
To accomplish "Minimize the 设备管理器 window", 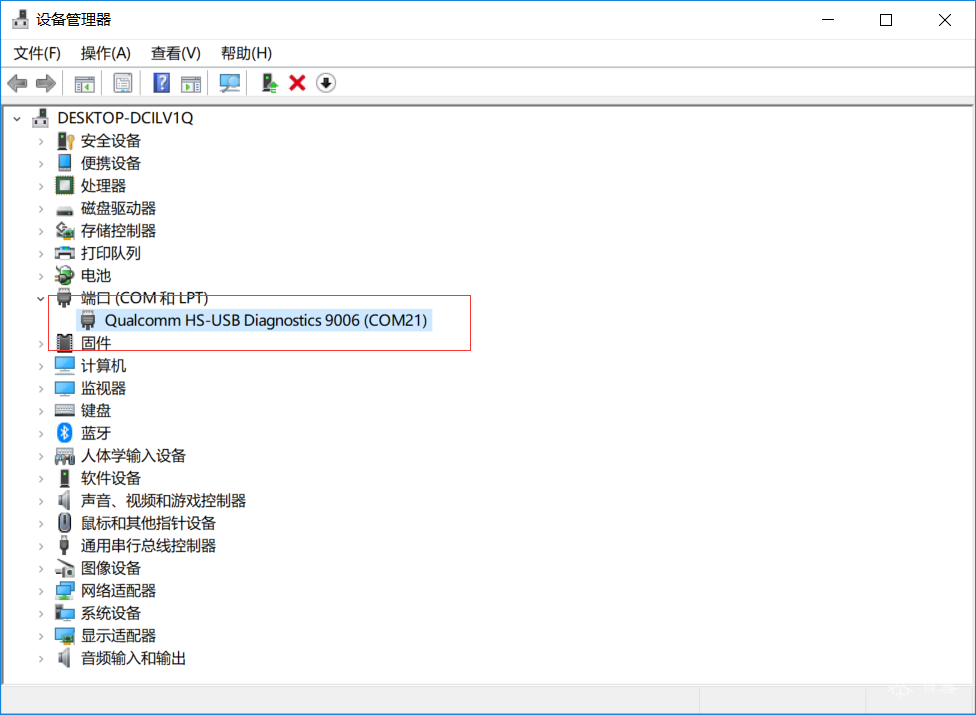I will coord(828,20).
